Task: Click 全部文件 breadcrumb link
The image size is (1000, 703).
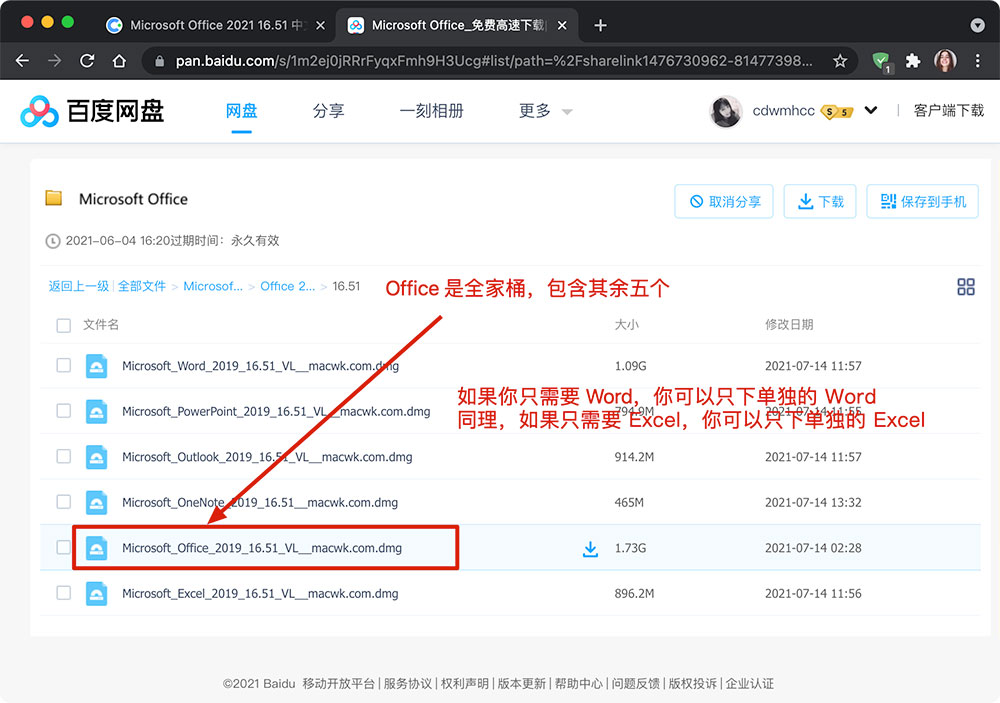Action: click(x=142, y=286)
